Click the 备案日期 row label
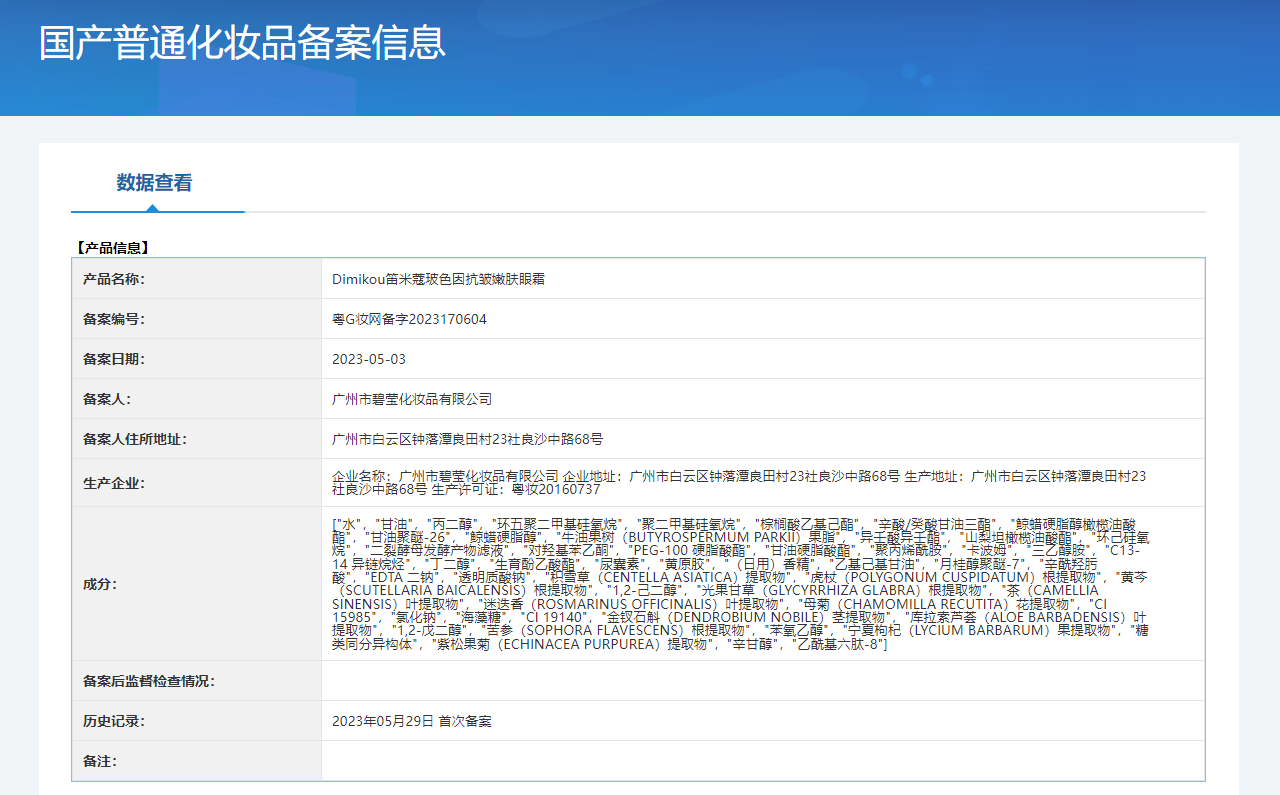The width and height of the screenshot is (1280, 795). 114,359
